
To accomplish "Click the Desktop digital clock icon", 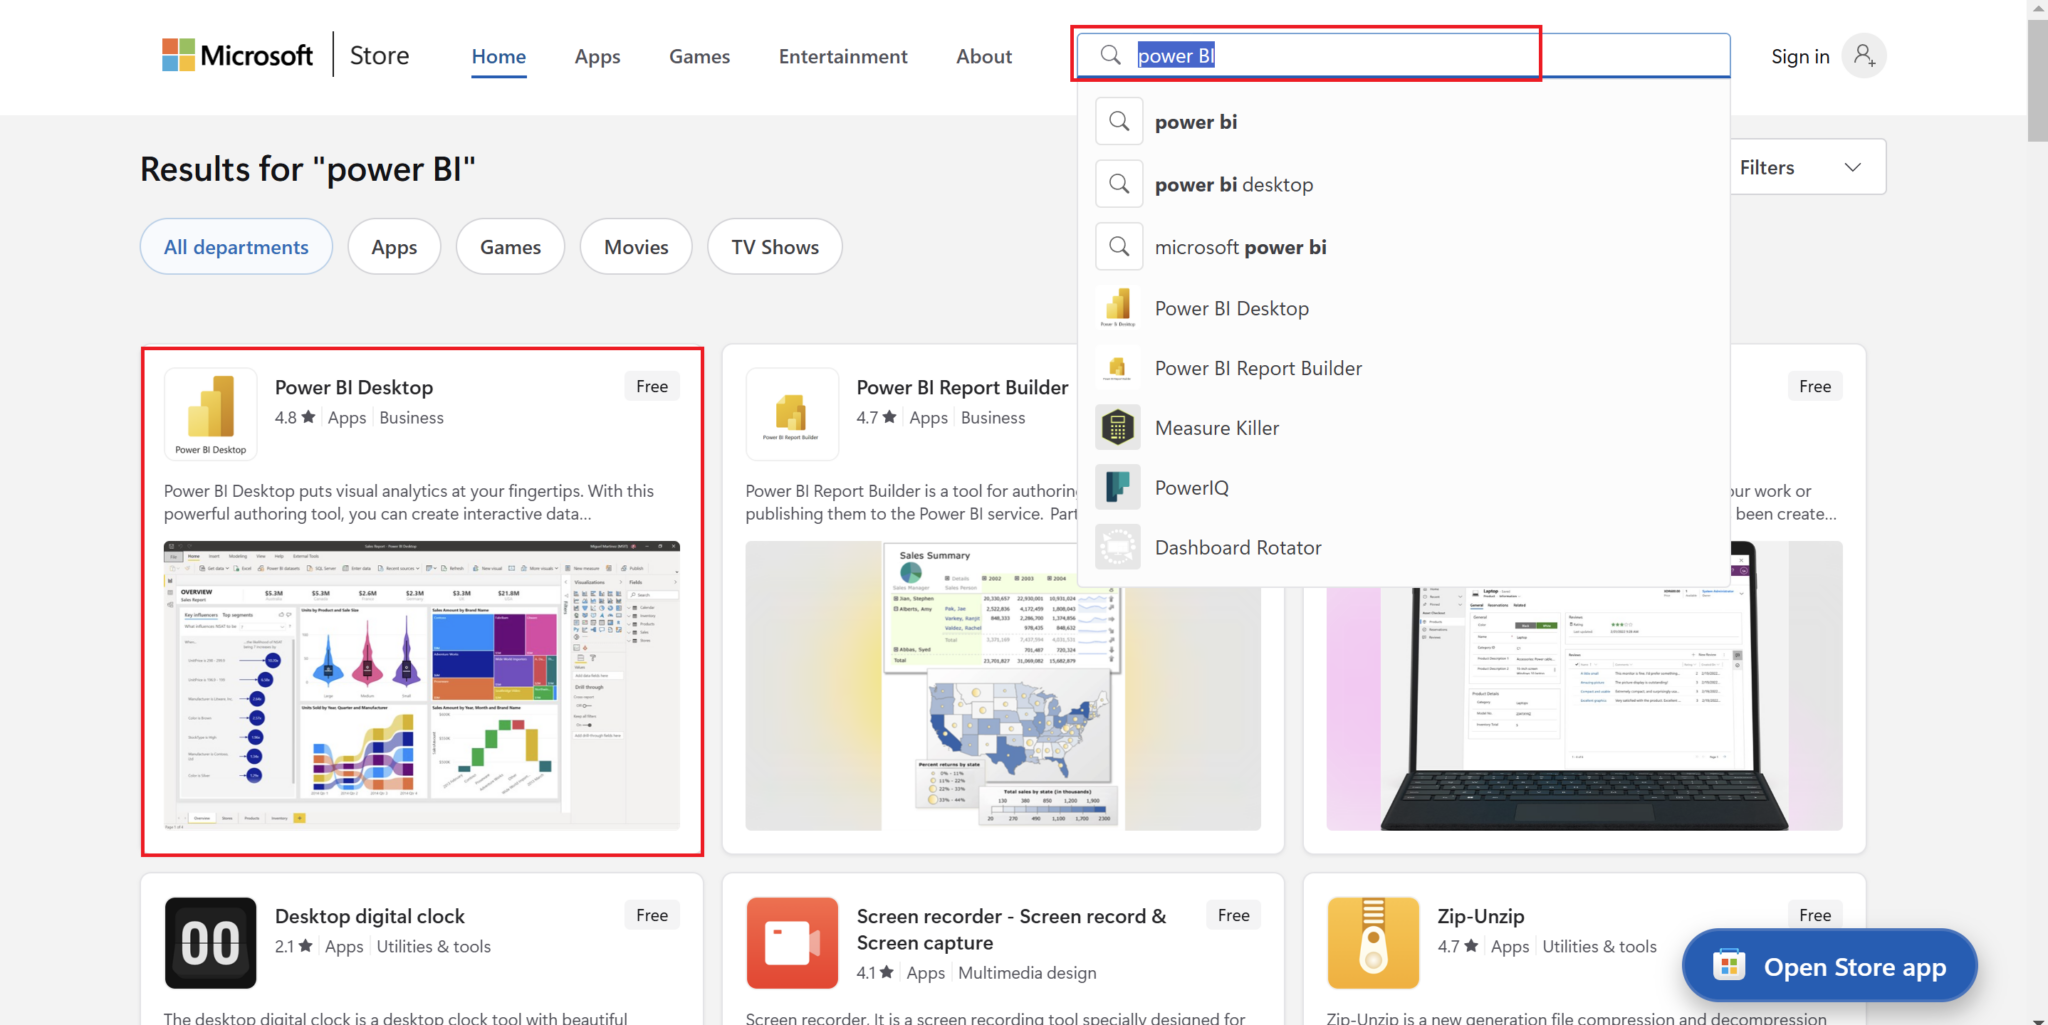I will [210, 942].
